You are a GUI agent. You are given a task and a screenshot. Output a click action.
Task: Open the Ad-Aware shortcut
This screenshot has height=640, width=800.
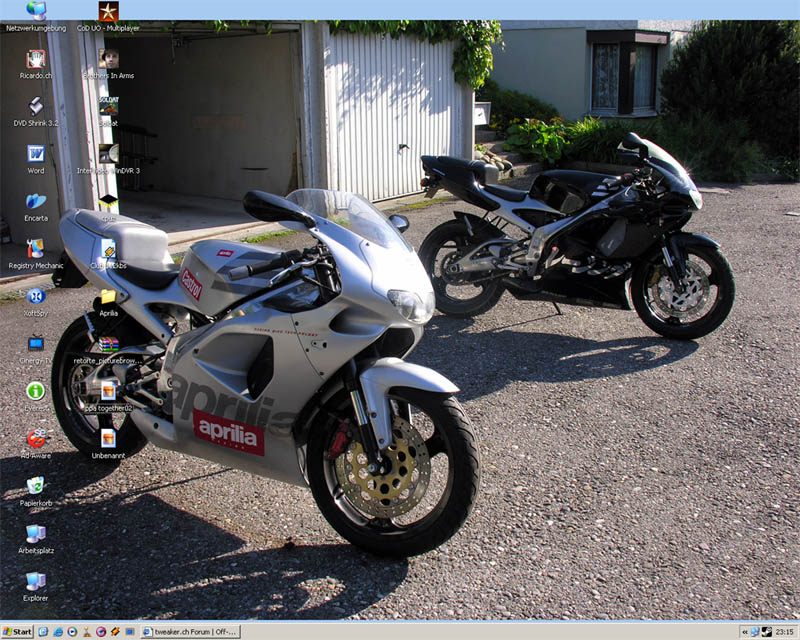36,438
